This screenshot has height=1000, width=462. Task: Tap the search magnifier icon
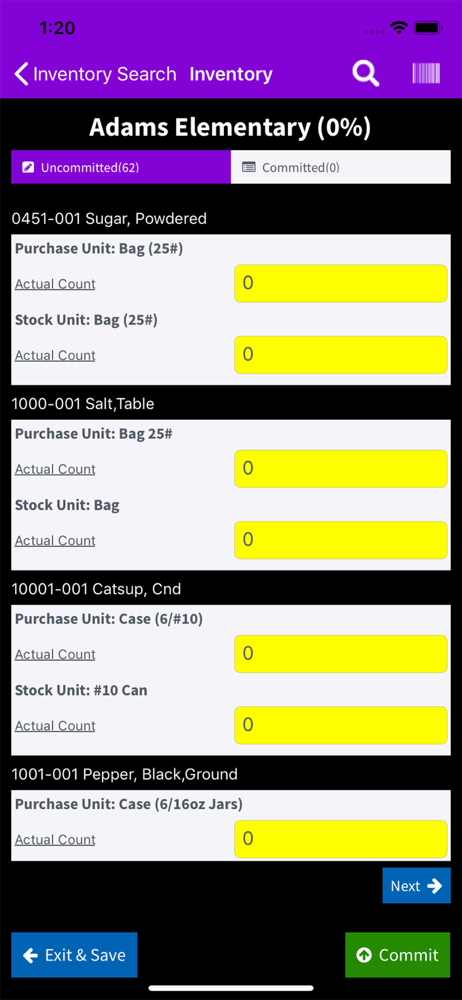[366, 74]
